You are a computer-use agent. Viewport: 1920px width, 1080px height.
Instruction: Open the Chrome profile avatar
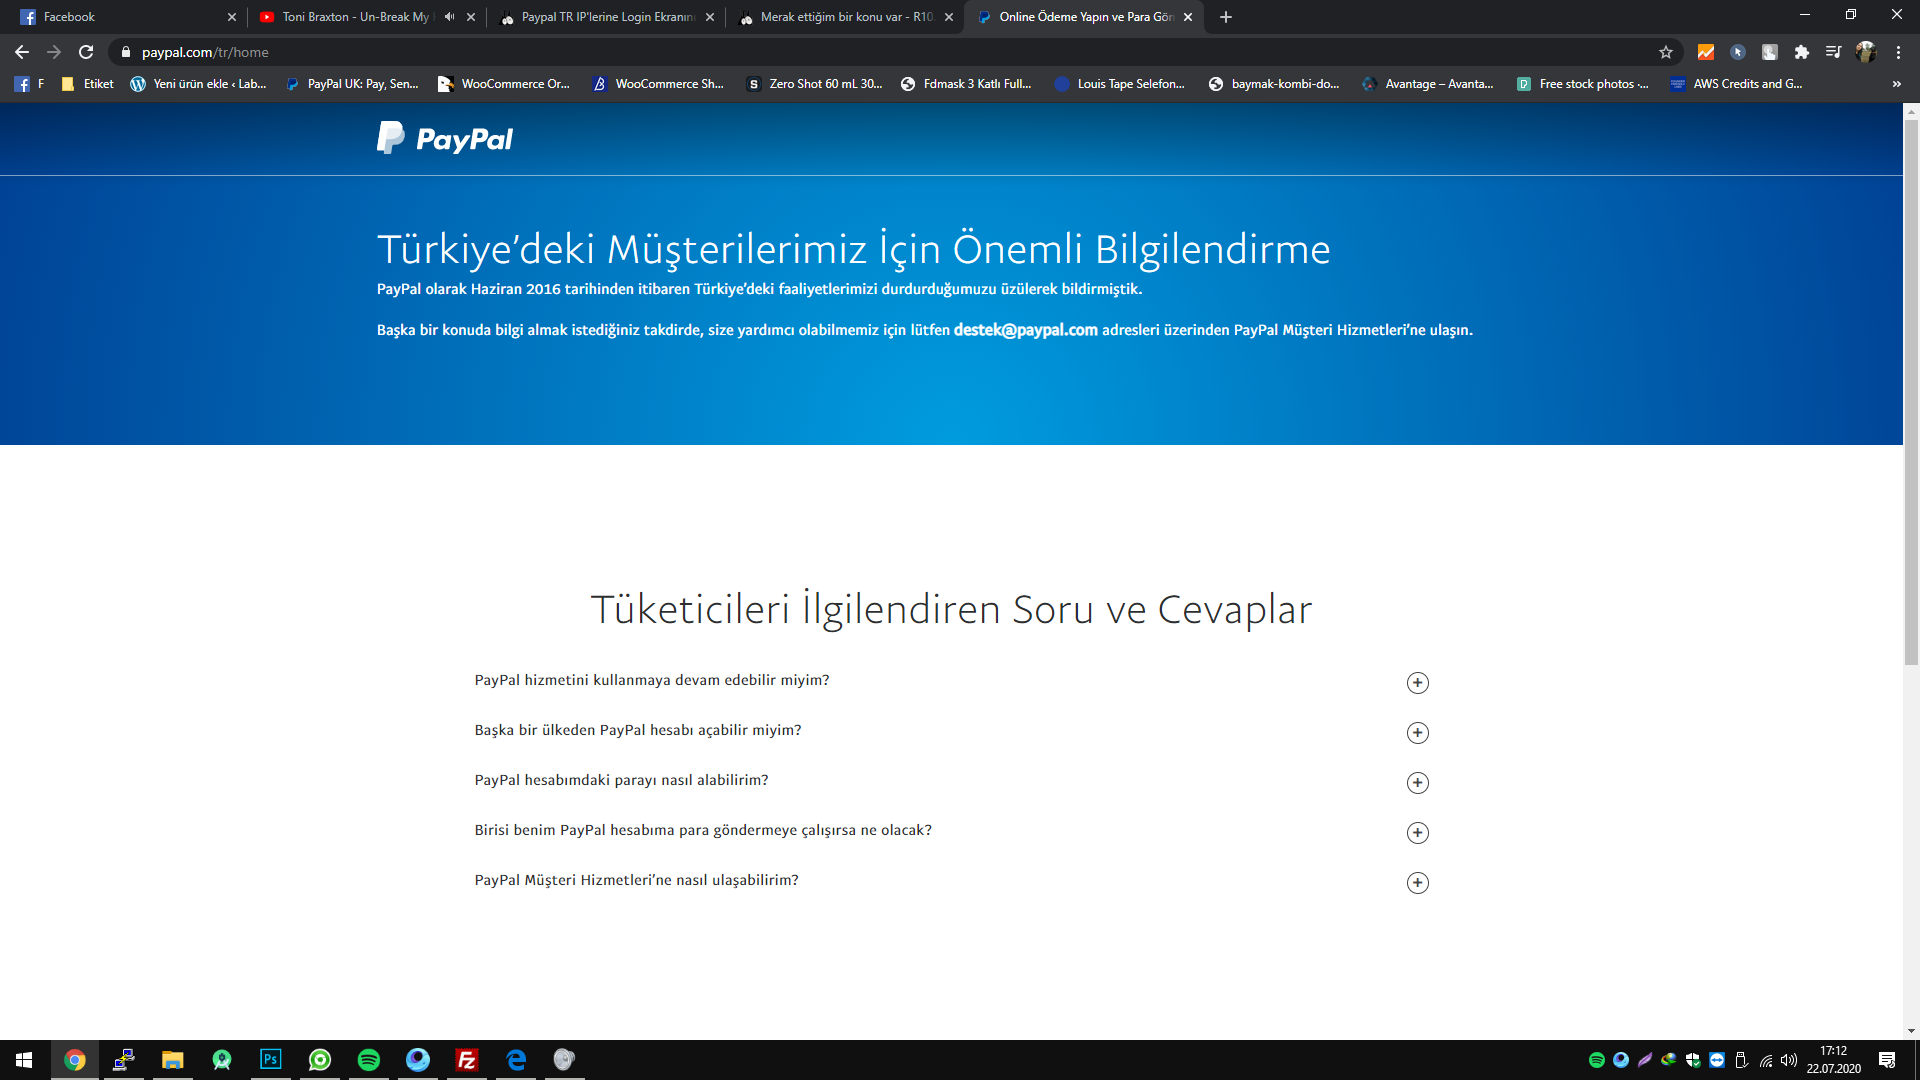pos(1866,52)
